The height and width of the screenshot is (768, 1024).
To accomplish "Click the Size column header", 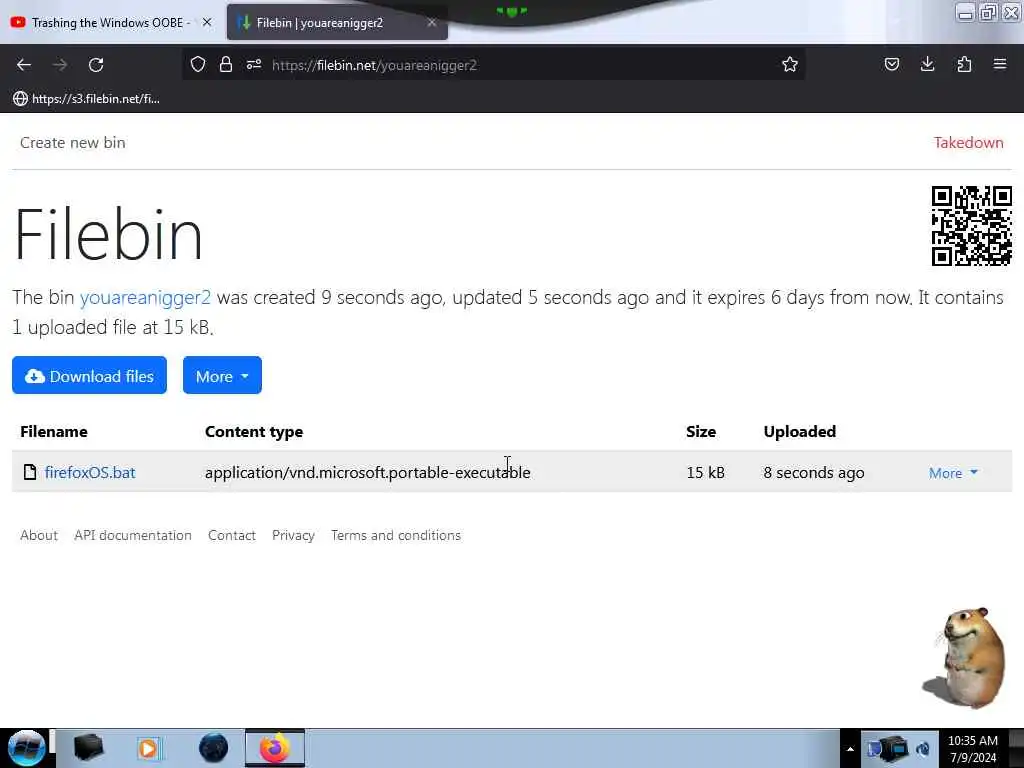I will click(701, 432).
